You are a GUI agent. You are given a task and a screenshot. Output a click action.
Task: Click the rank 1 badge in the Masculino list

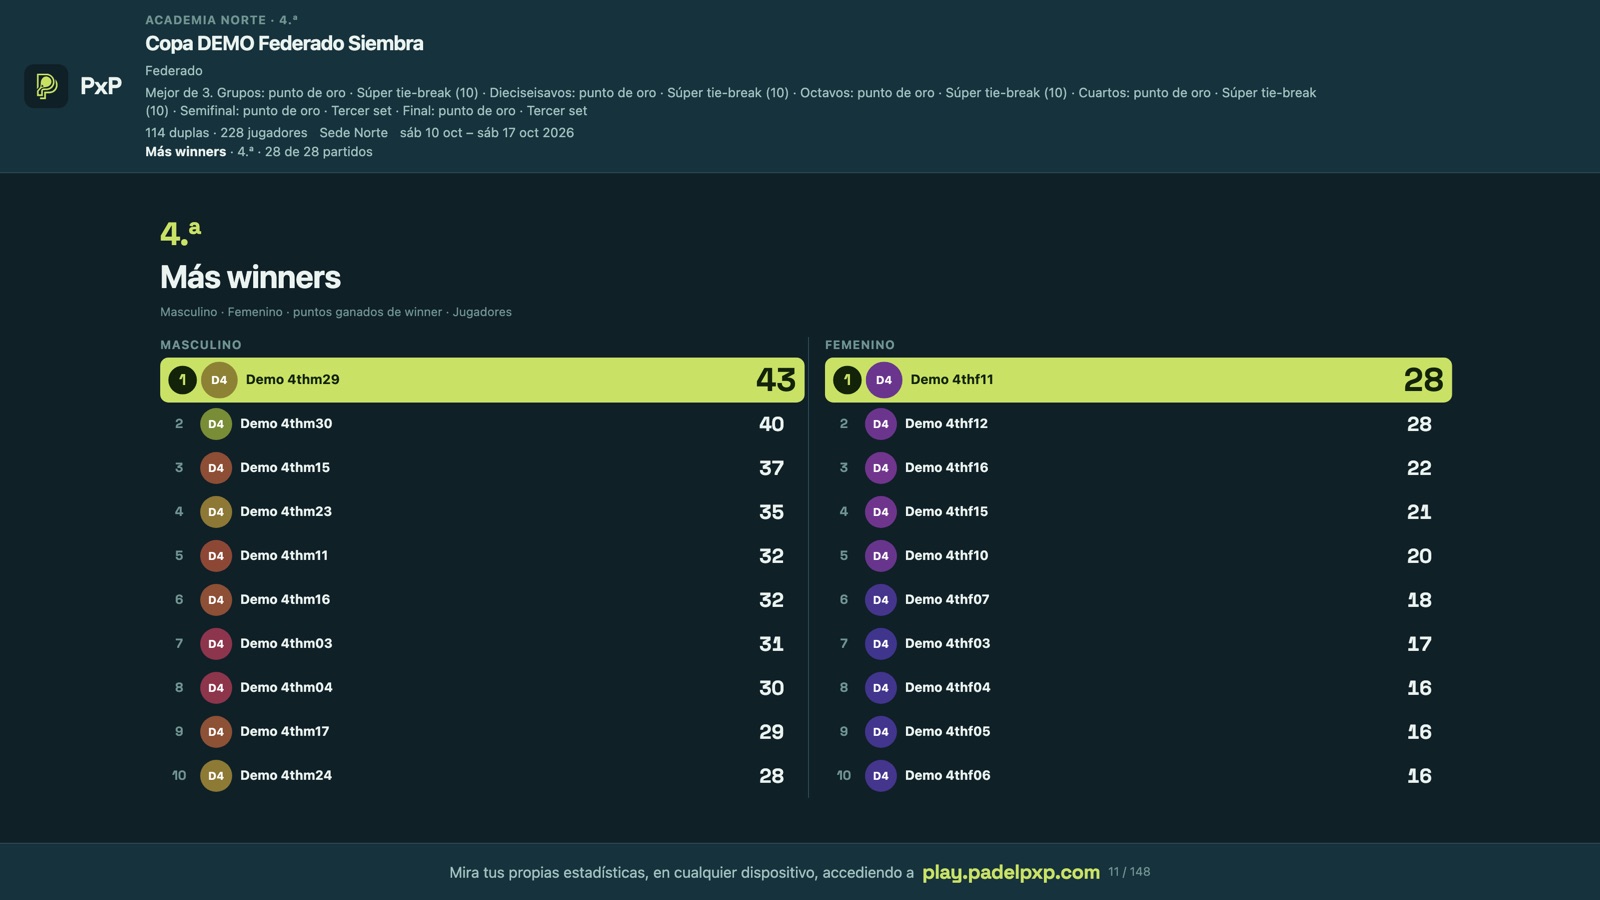point(182,380)
